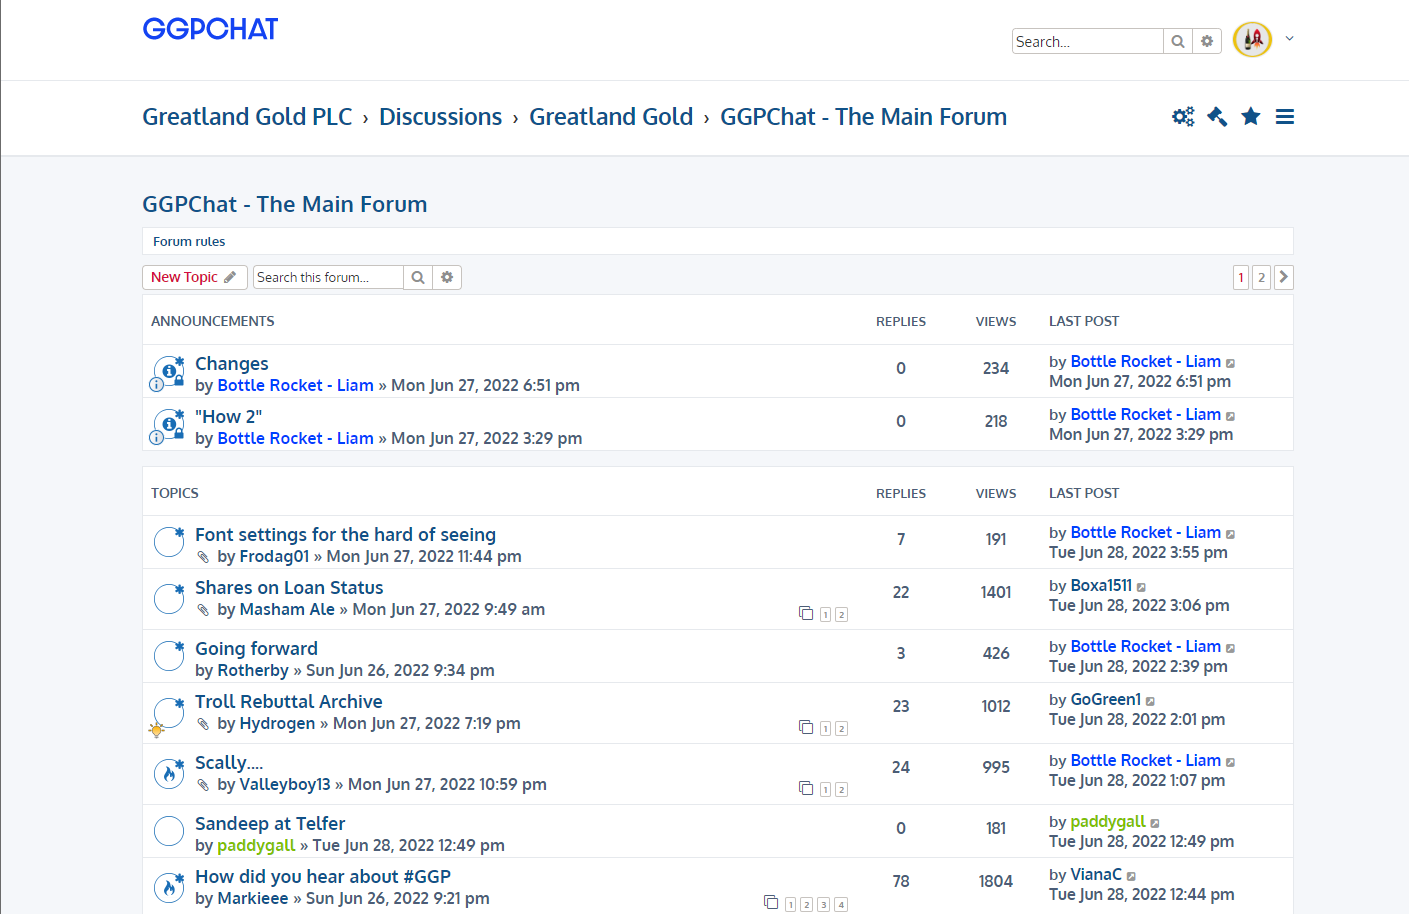Open the Sandeep at Telfer topic
The width and height of the screenshot is (1409, 914).
tap(270, 824)
